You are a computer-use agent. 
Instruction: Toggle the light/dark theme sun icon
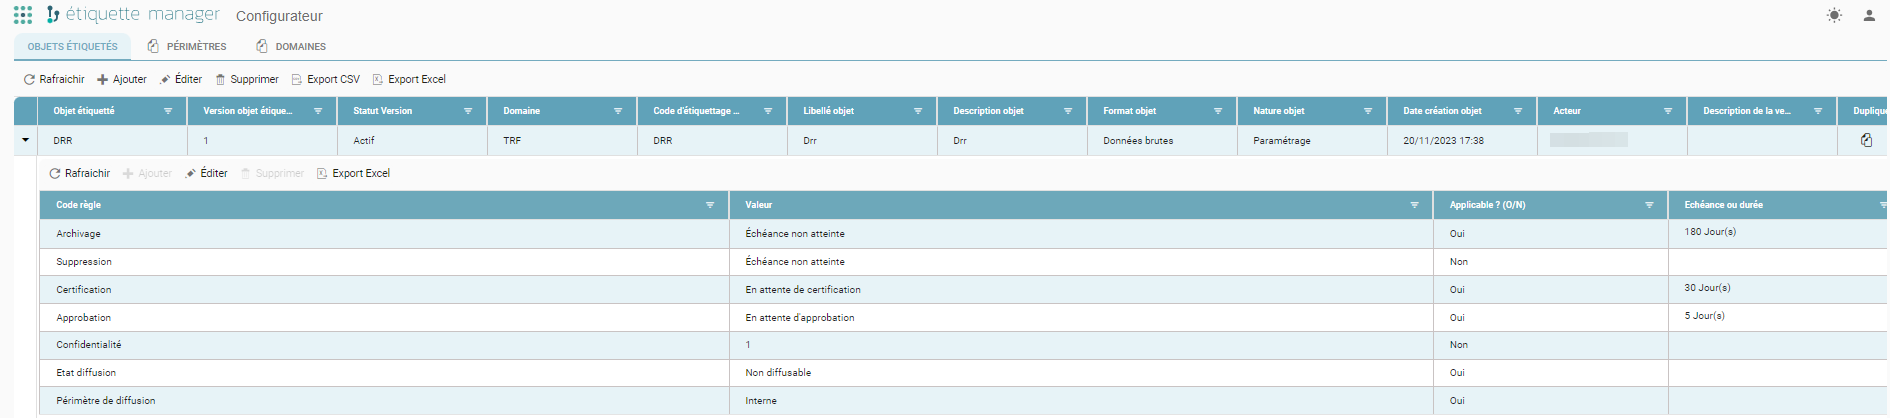(1834, 15)
